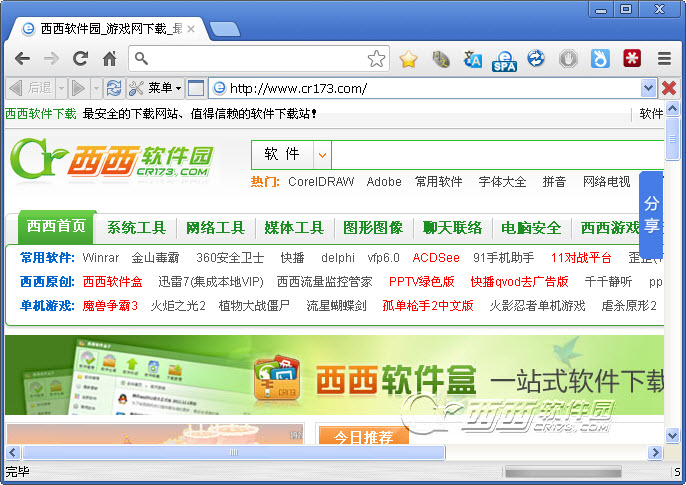Open the 网络工具 category
This screenshot has width=686, height=485.
(x=215, y=228)
